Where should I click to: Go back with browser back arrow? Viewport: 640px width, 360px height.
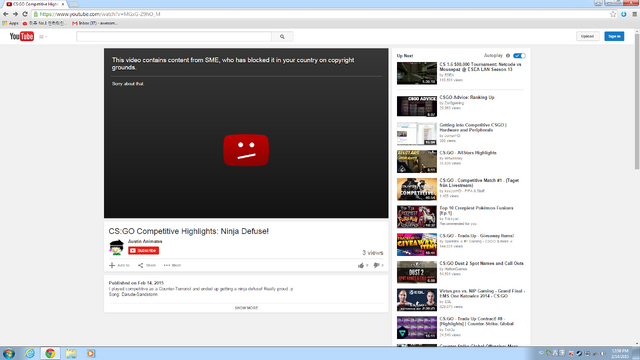coord(6,14)
